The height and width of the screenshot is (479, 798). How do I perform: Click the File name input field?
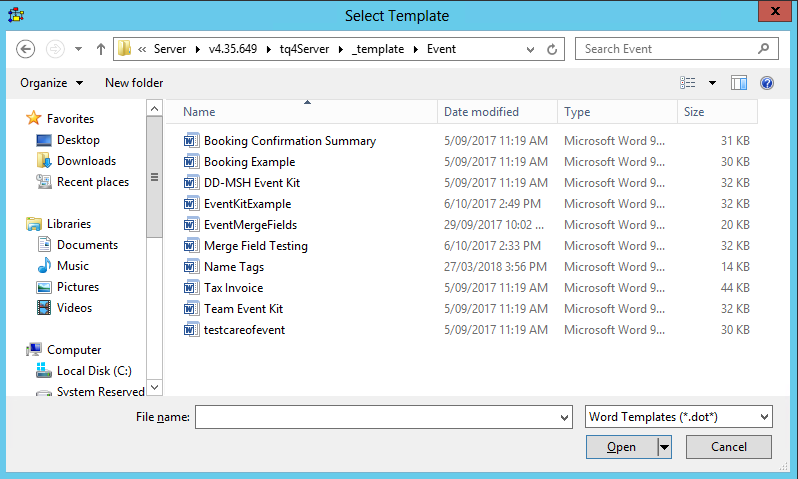coord(382,417)
